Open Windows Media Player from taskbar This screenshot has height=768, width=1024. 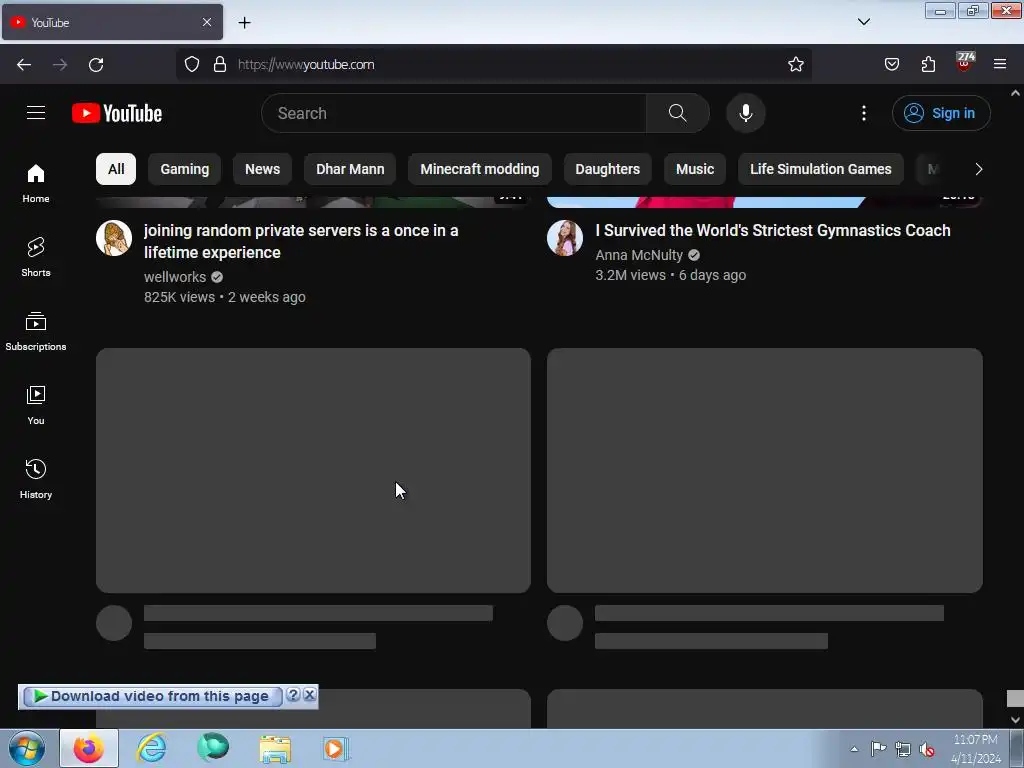coord(336,748)
